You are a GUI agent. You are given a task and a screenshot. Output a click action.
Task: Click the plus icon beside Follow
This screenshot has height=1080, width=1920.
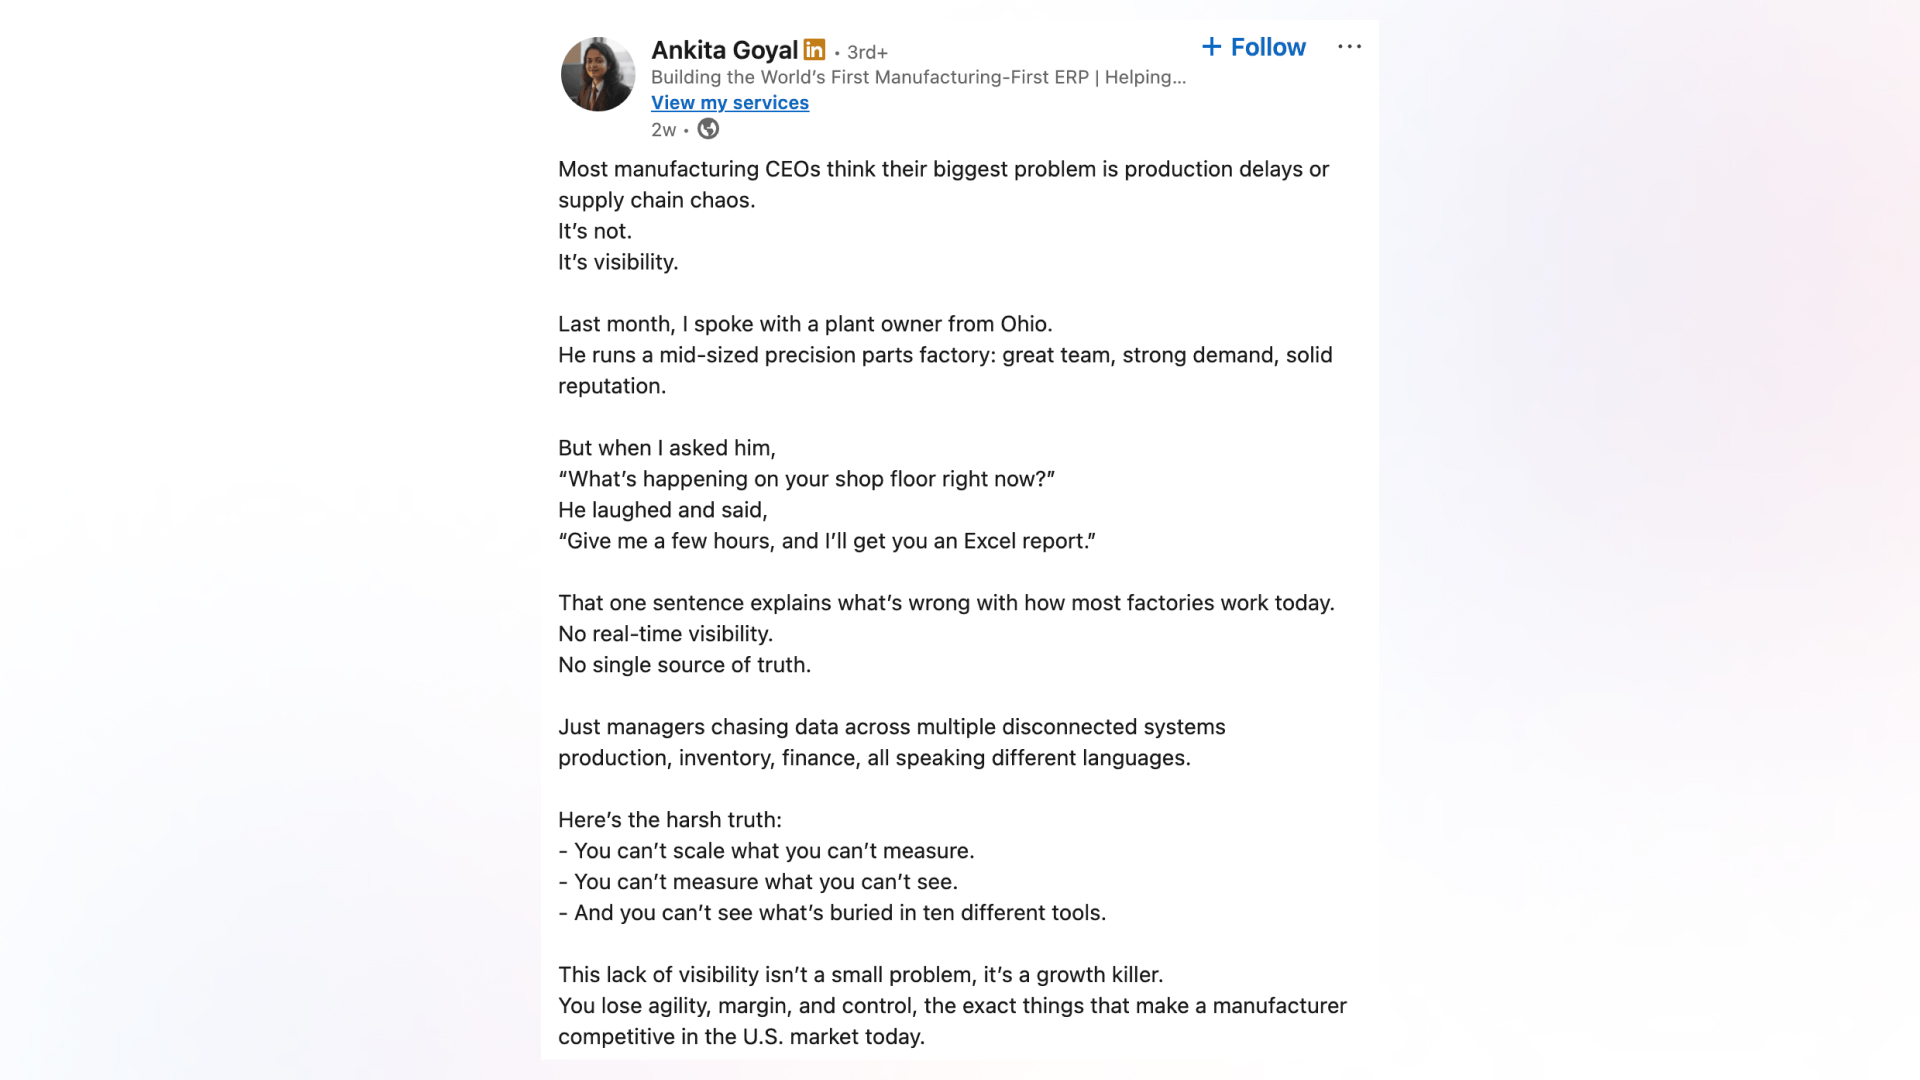[1212, 47]
